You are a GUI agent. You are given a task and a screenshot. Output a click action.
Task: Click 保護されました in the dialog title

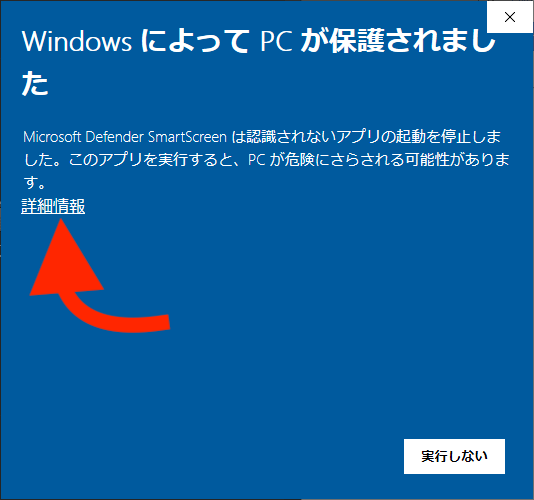tap(412, 41)
